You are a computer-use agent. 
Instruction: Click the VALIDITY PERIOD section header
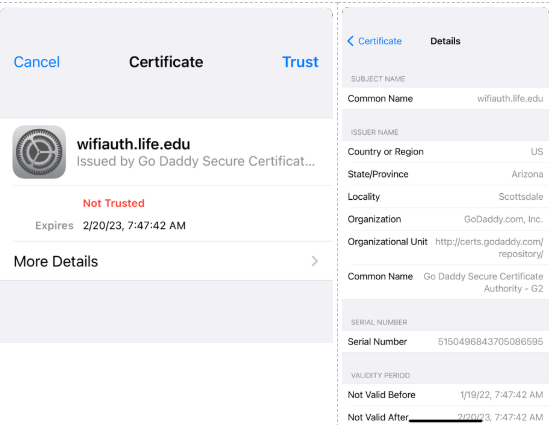(380, 376)
